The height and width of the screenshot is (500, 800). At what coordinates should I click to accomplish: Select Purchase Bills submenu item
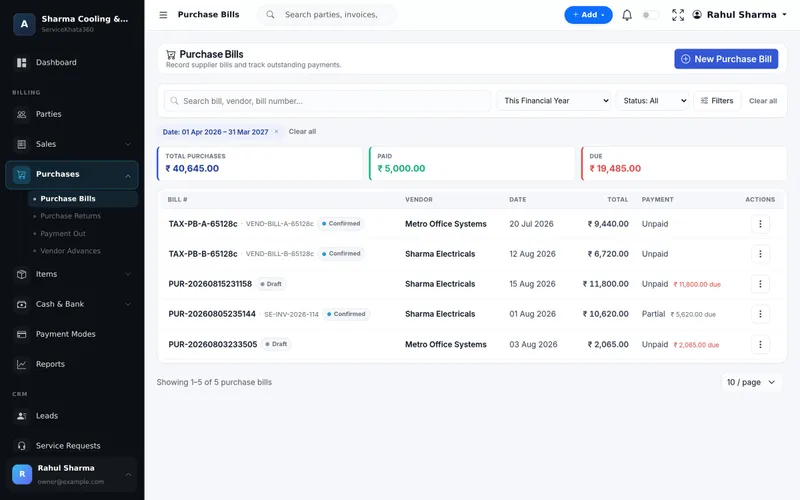tap(83, 199)
